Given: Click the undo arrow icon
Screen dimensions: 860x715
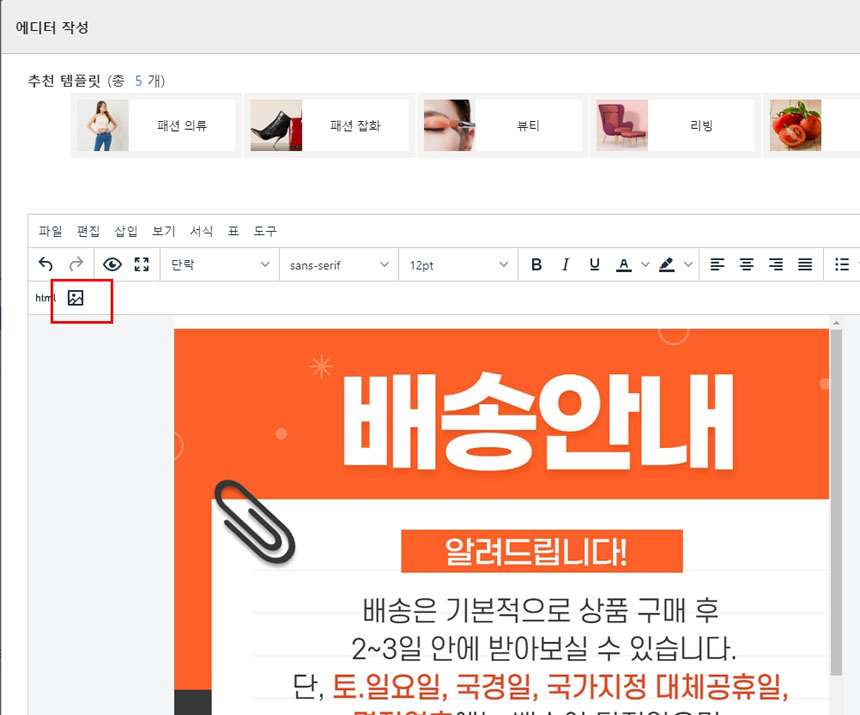Looking at the screenshot, I should click(46, 264).
